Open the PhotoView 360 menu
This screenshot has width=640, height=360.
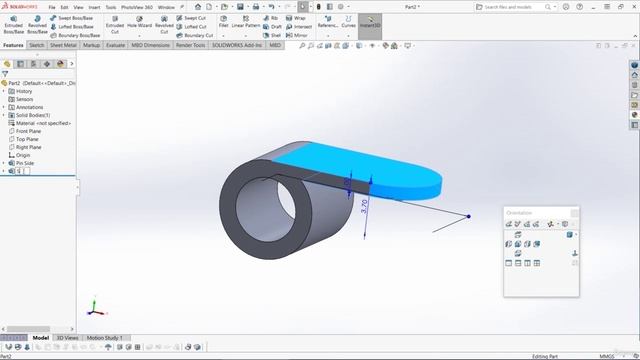pyautogui.click(x=137, y=7)
